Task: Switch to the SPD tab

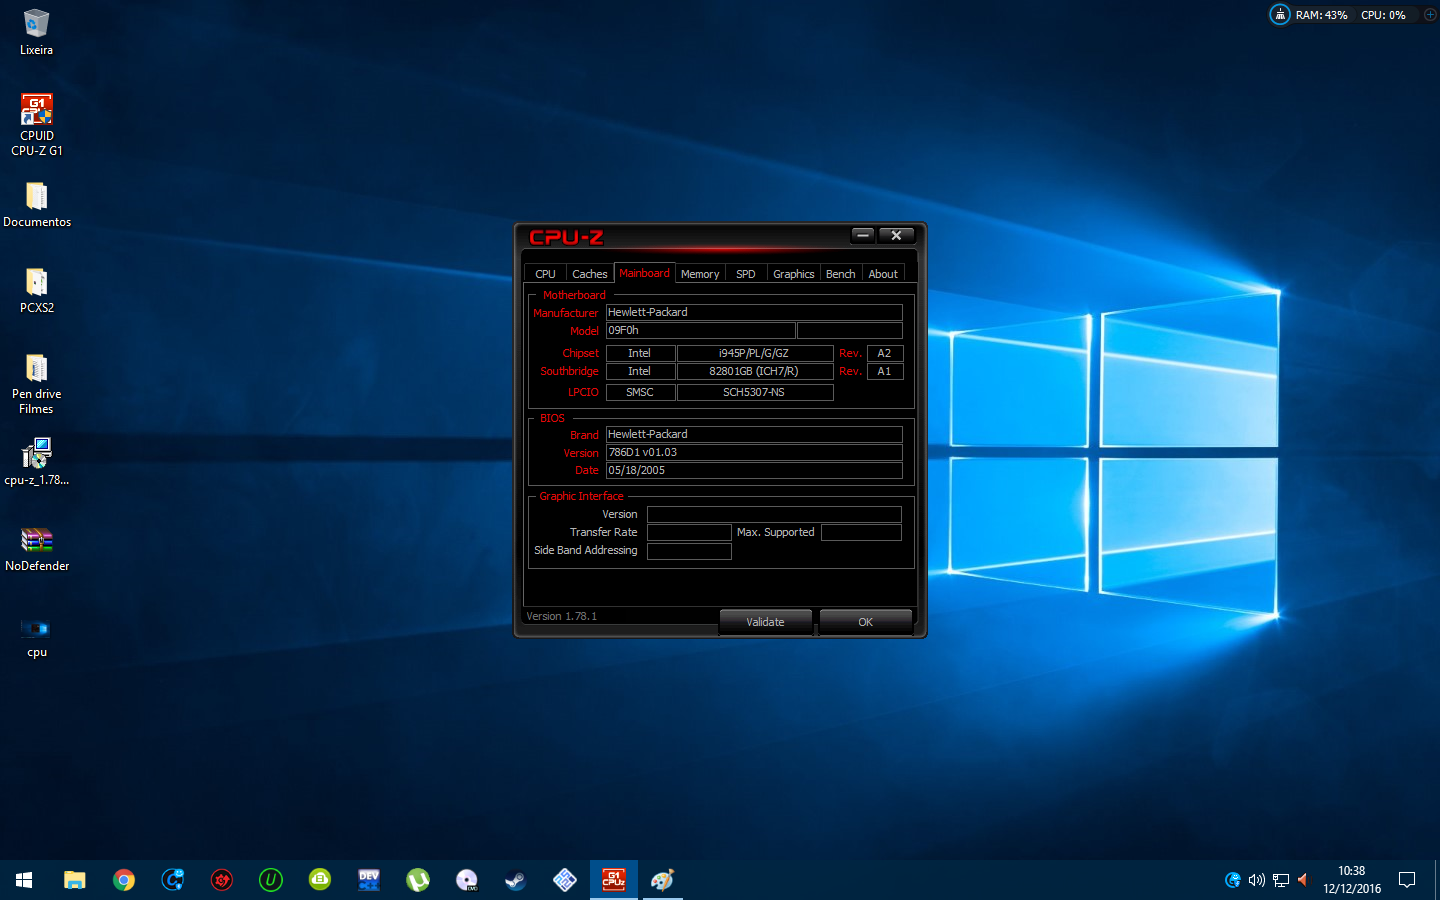Action: coord(746,274)
